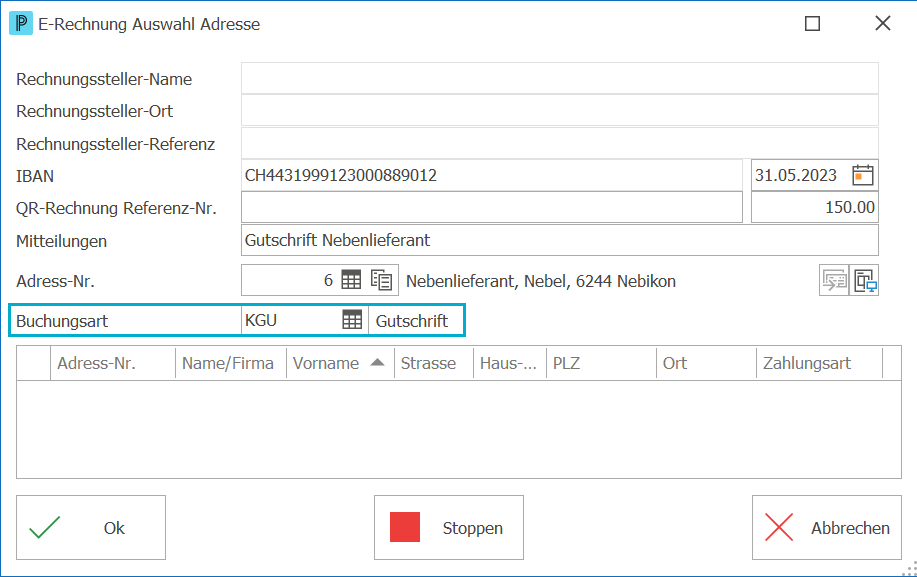
Task: Open address lookup grid beside Adress-Nr.
Action: click(x=351, y=281)
